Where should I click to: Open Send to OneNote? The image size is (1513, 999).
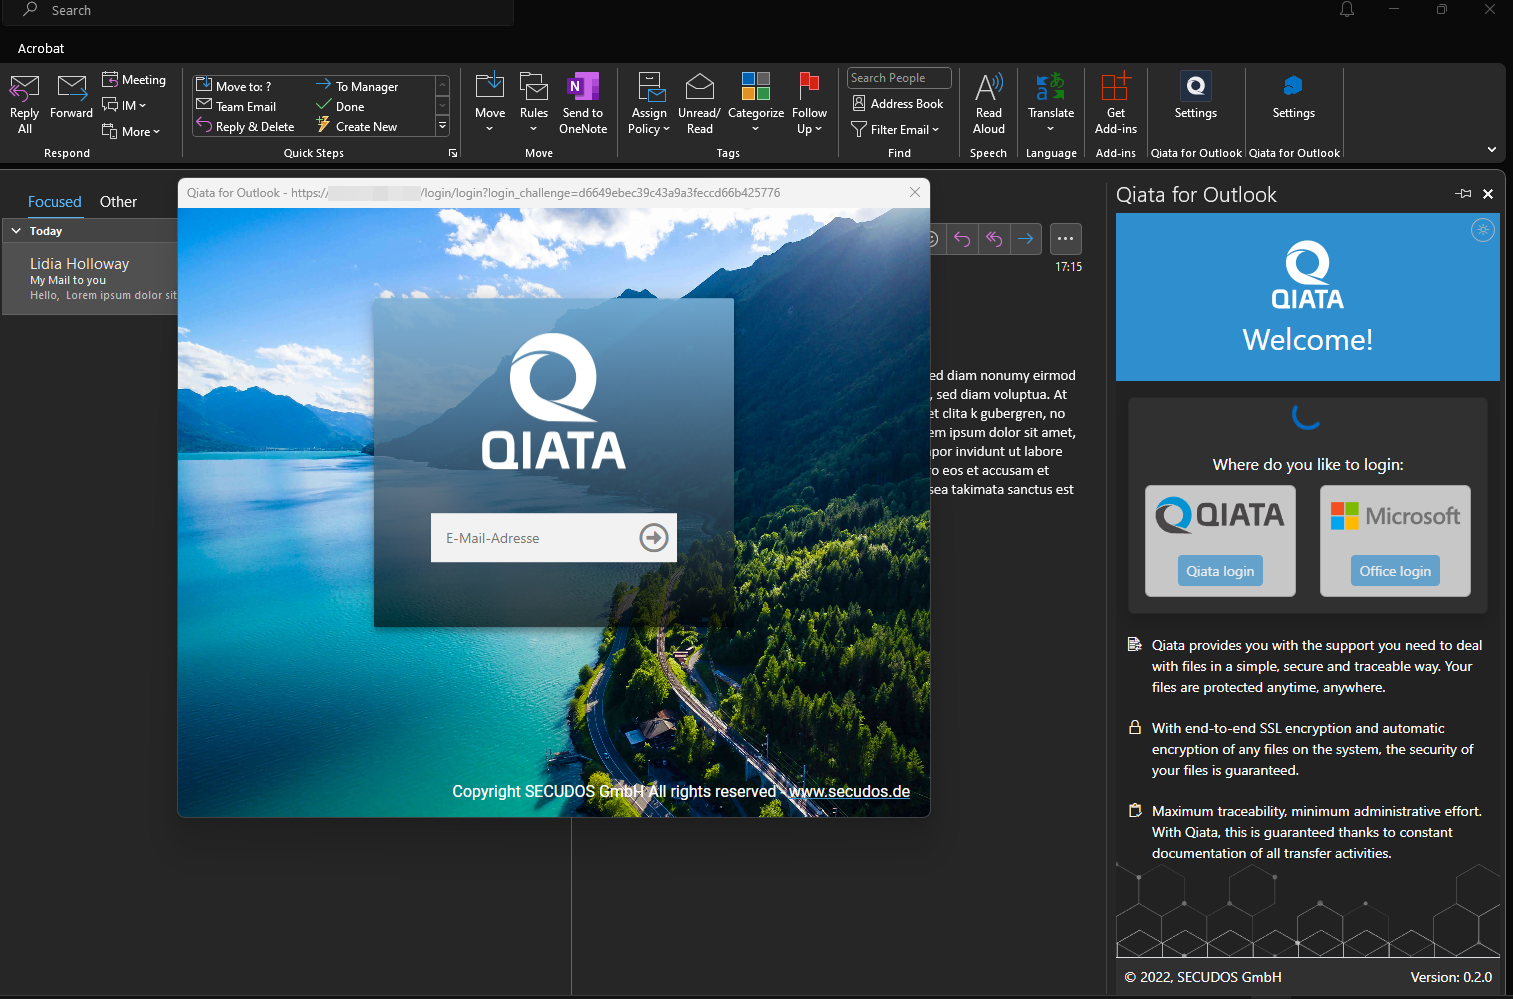(x=583, y=103)
